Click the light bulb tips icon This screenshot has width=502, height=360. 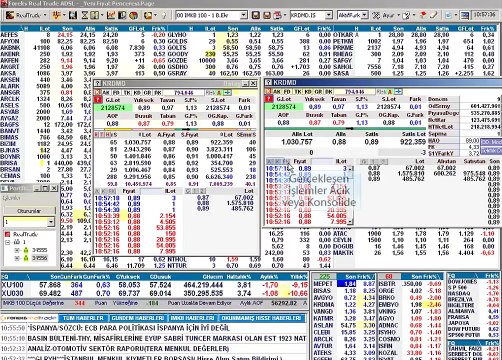[x=164, y=15]
